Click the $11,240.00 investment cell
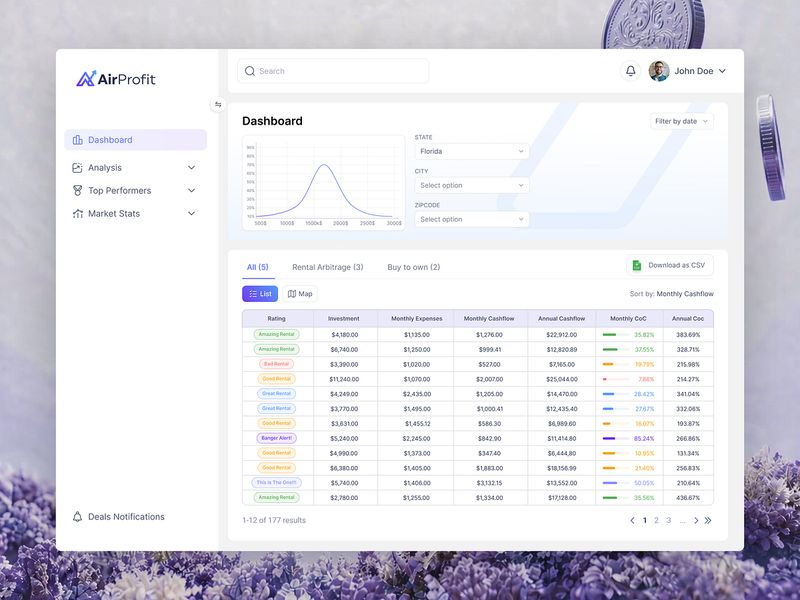This screenshot has height=600, width=800. 344,380
